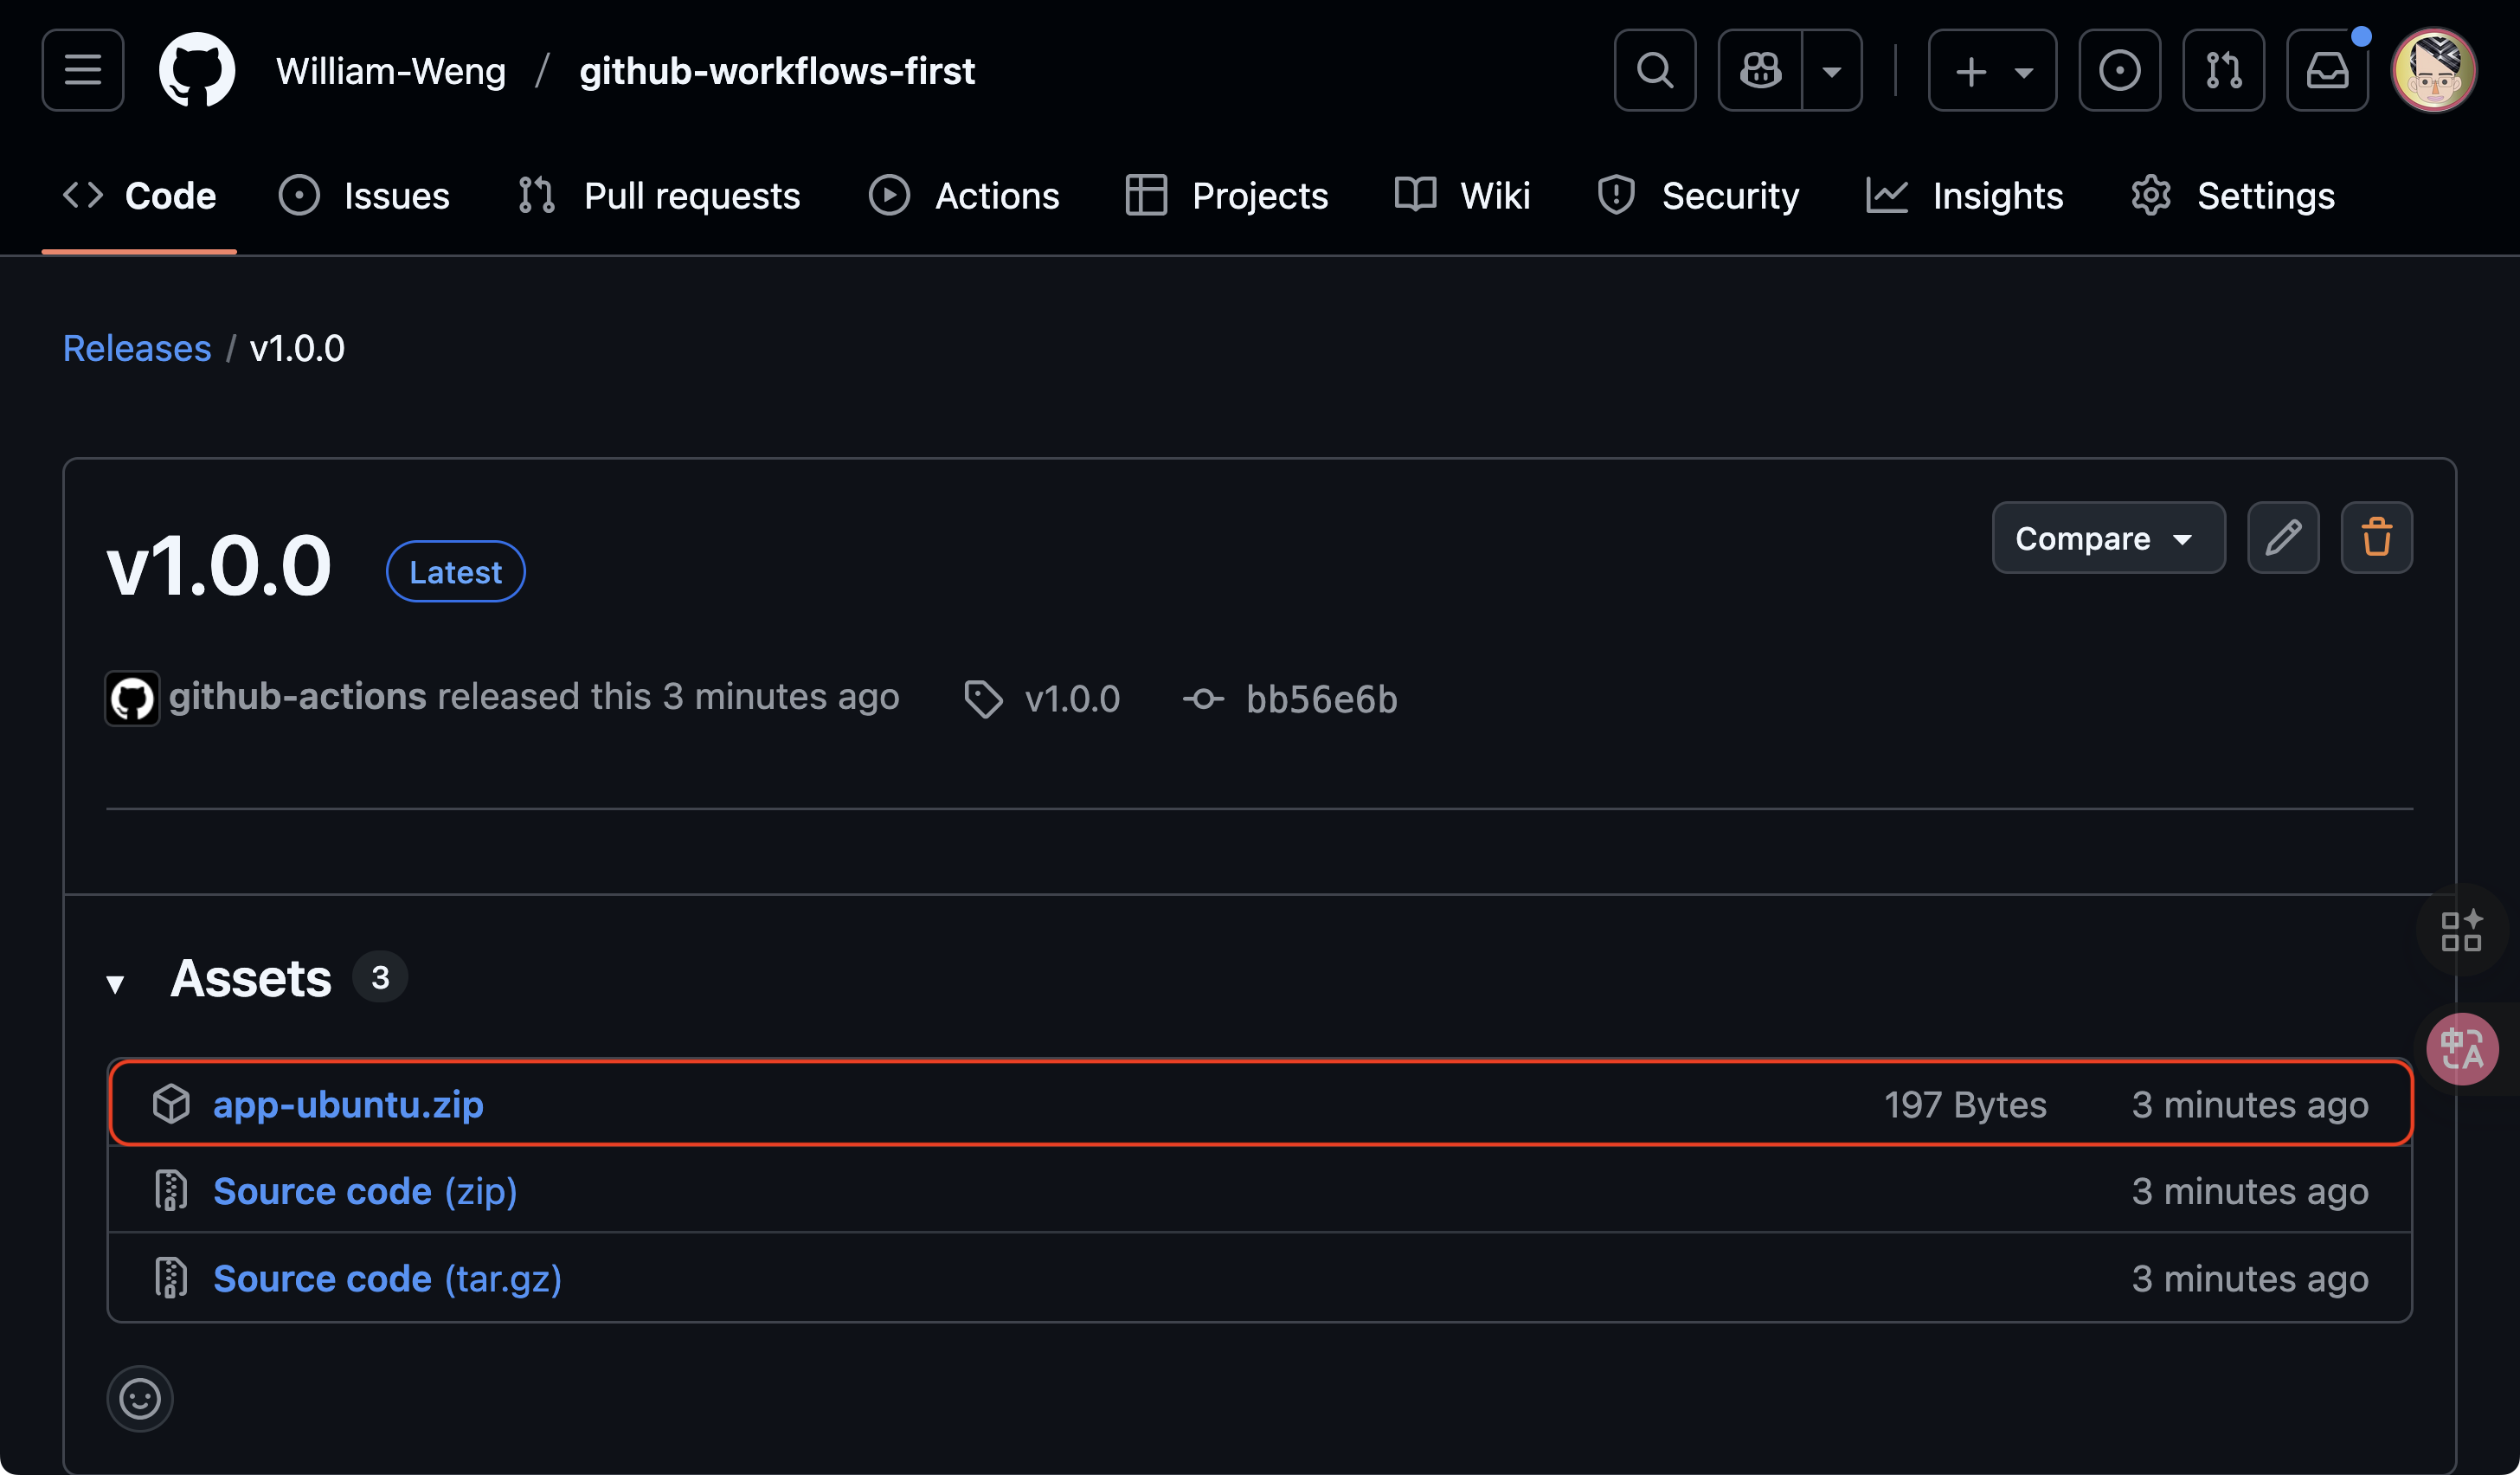
Task: Click the GitHub Octocat logo
Action: [197, 70]
